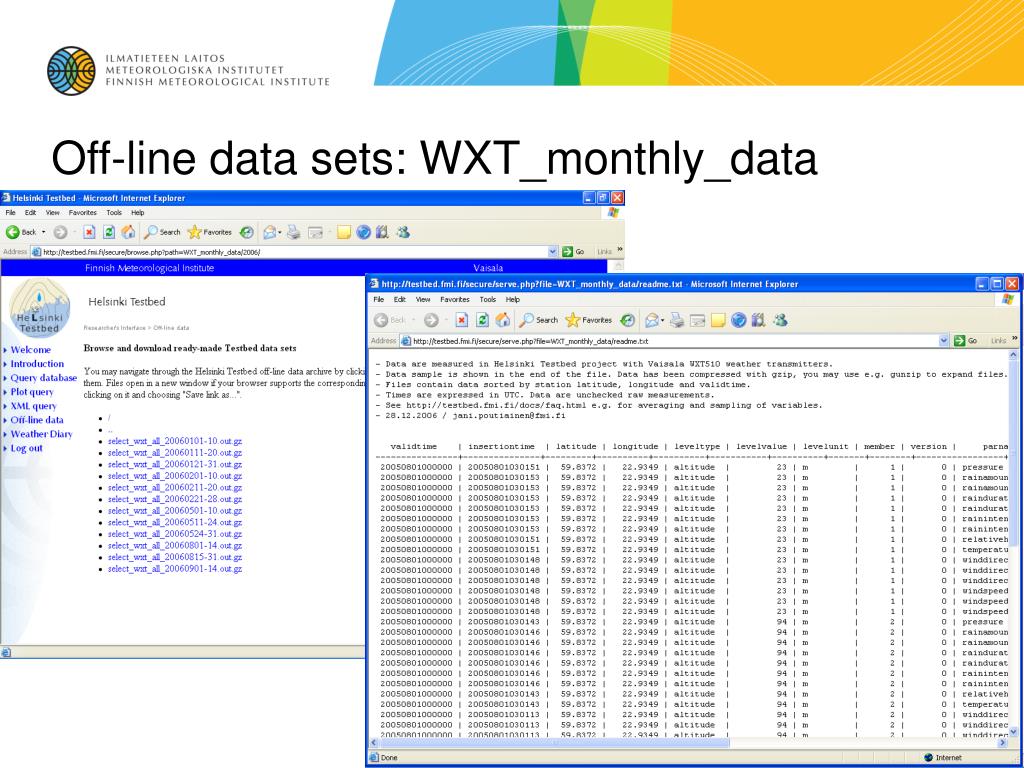Click Go button in Helsinki Testbed window
Screen dimensions: 1024x768
tap(573, 251)
